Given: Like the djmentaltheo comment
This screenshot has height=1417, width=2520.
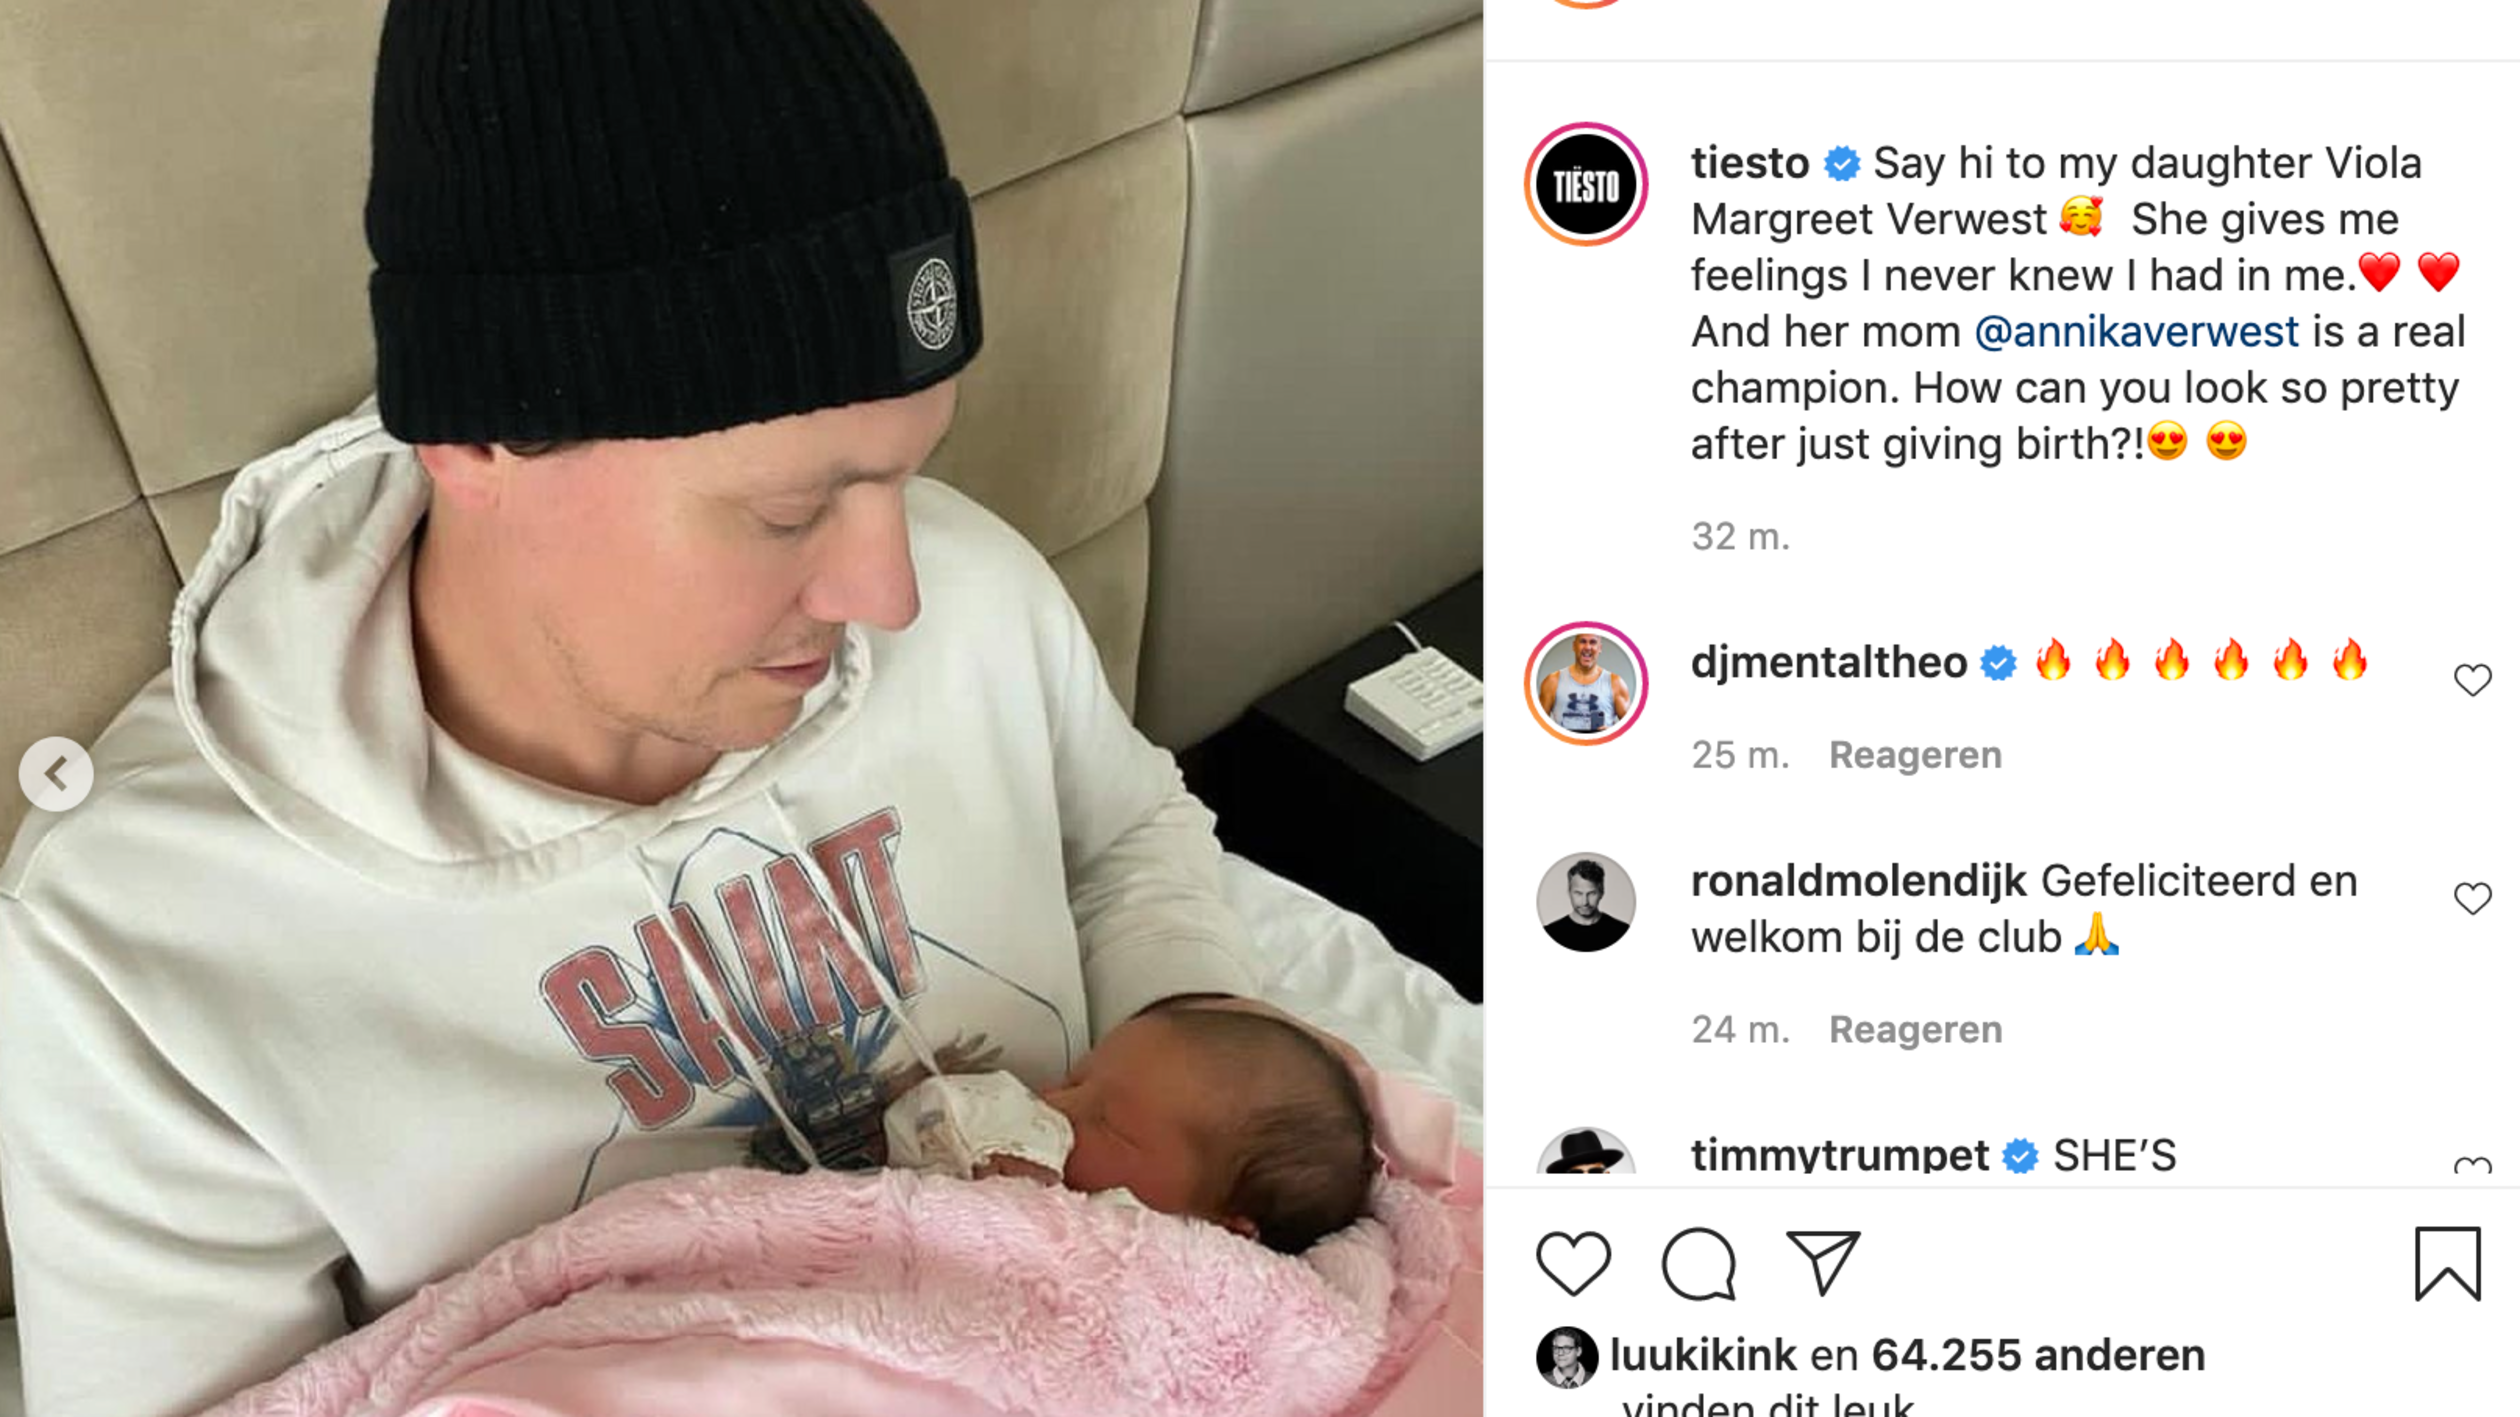Looking at the screenshot, I should [x=2472, y=681].
